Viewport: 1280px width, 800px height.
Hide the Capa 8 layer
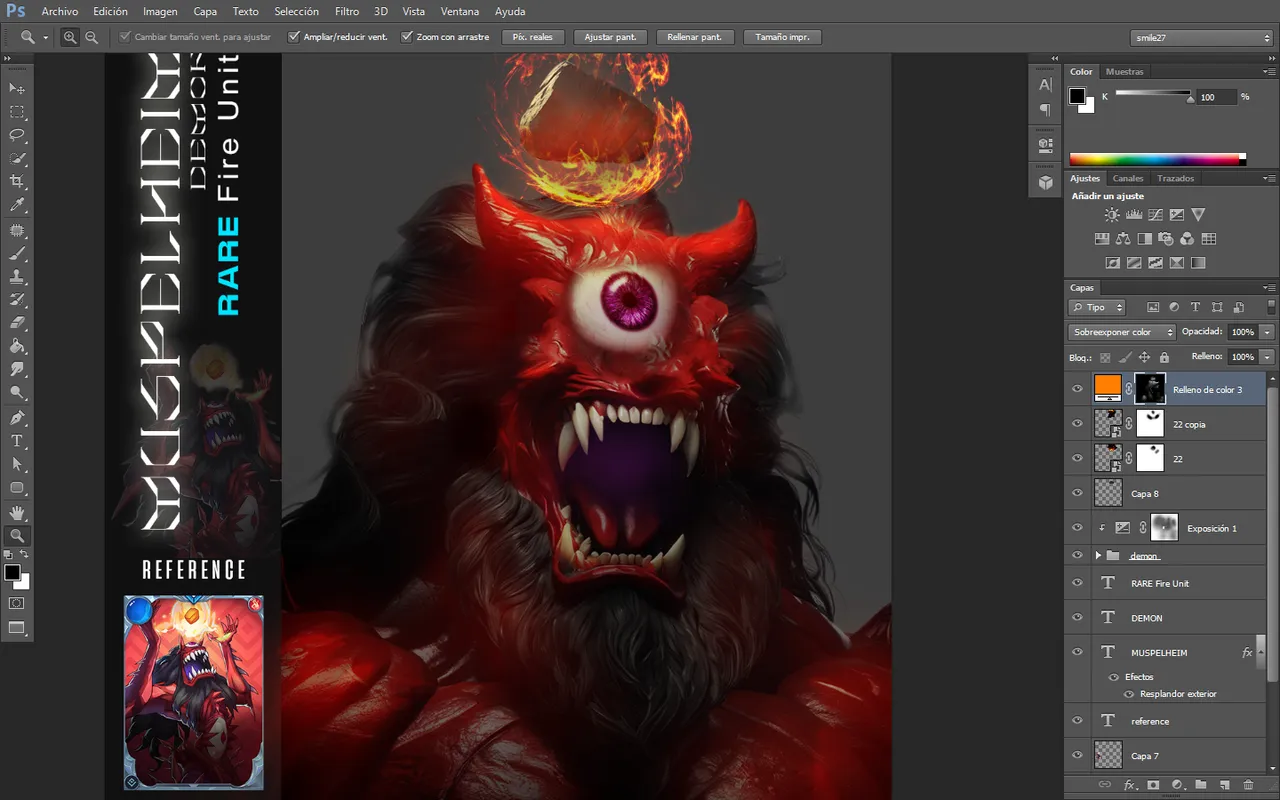[x=1077, y=493]
